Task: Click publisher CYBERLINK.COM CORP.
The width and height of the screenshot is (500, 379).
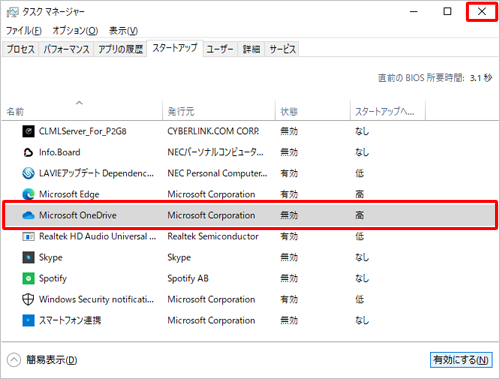Action: (213, 131)
